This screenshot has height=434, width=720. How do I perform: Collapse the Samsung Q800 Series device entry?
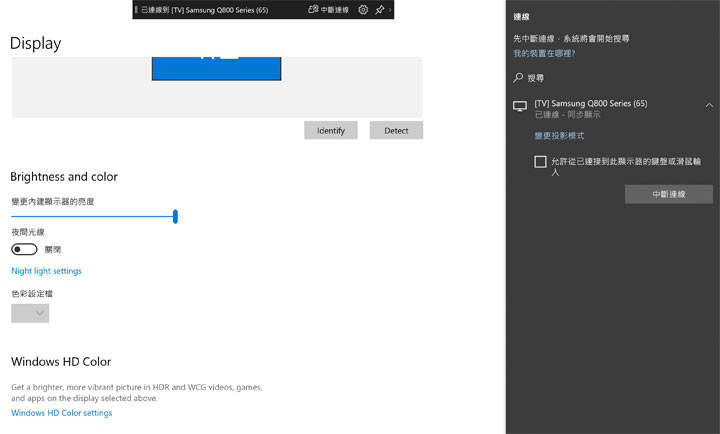click(x=709, y=105)
